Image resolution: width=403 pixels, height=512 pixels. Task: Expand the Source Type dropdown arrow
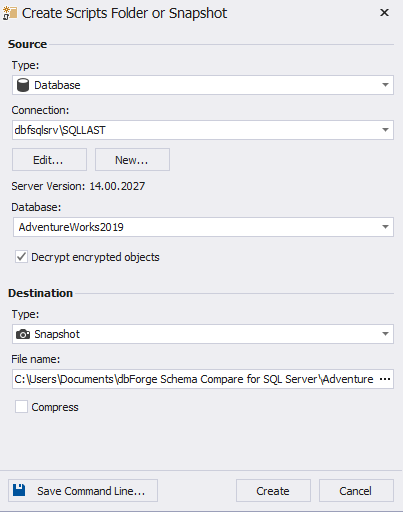[385, 85]
